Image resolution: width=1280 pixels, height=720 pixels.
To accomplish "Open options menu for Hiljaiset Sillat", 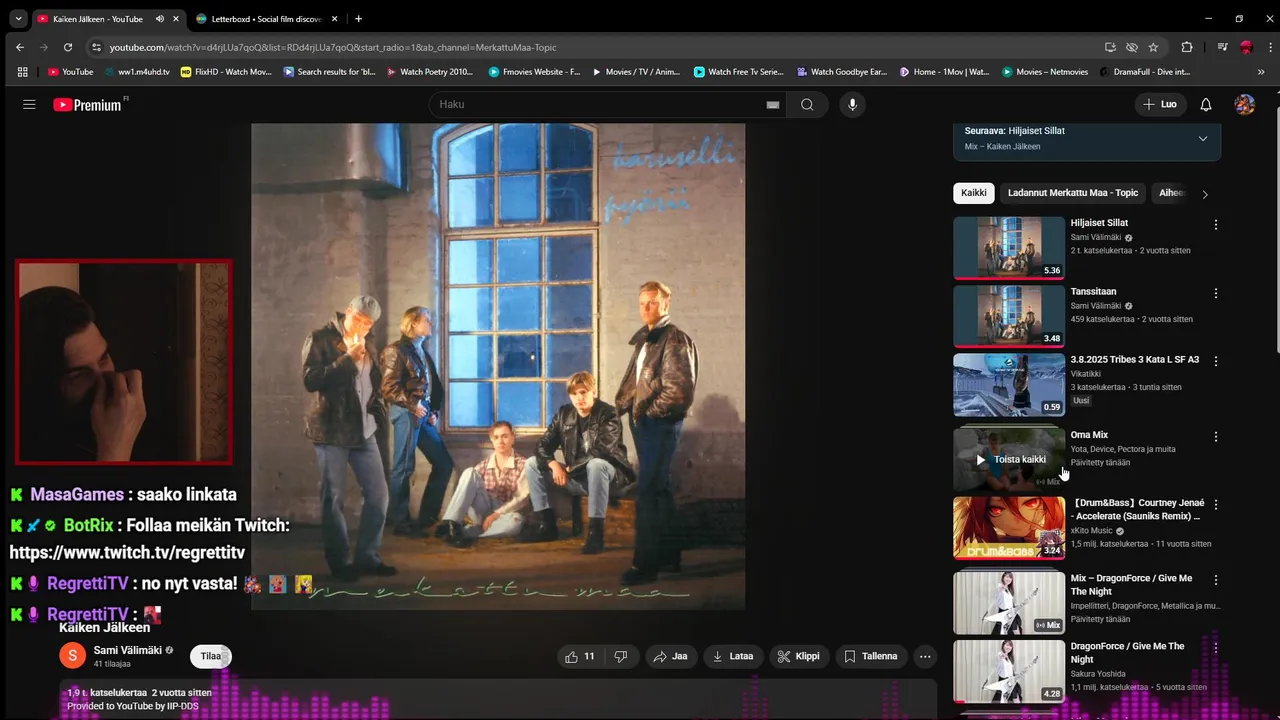I will (1216, 225).
